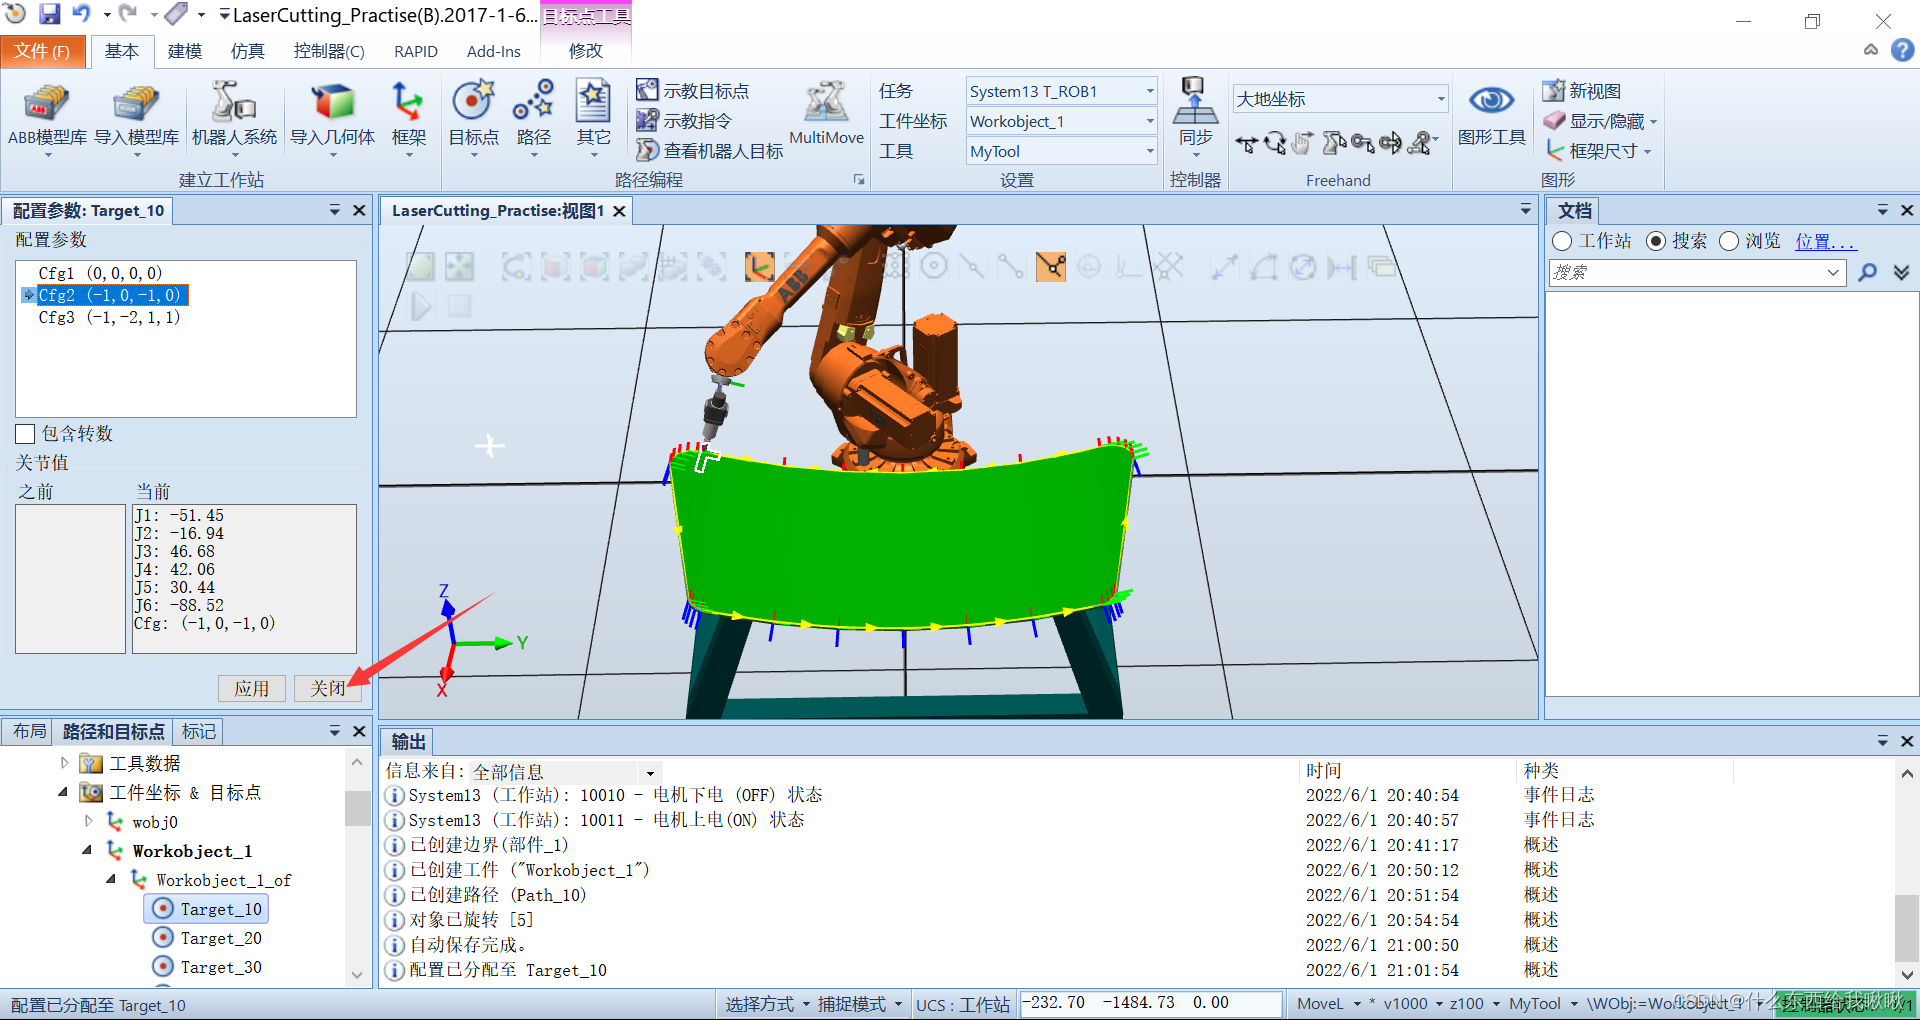1920x1020 pixels.
Task: Open the help question mark icon
Action: (x=1902, y=50)
